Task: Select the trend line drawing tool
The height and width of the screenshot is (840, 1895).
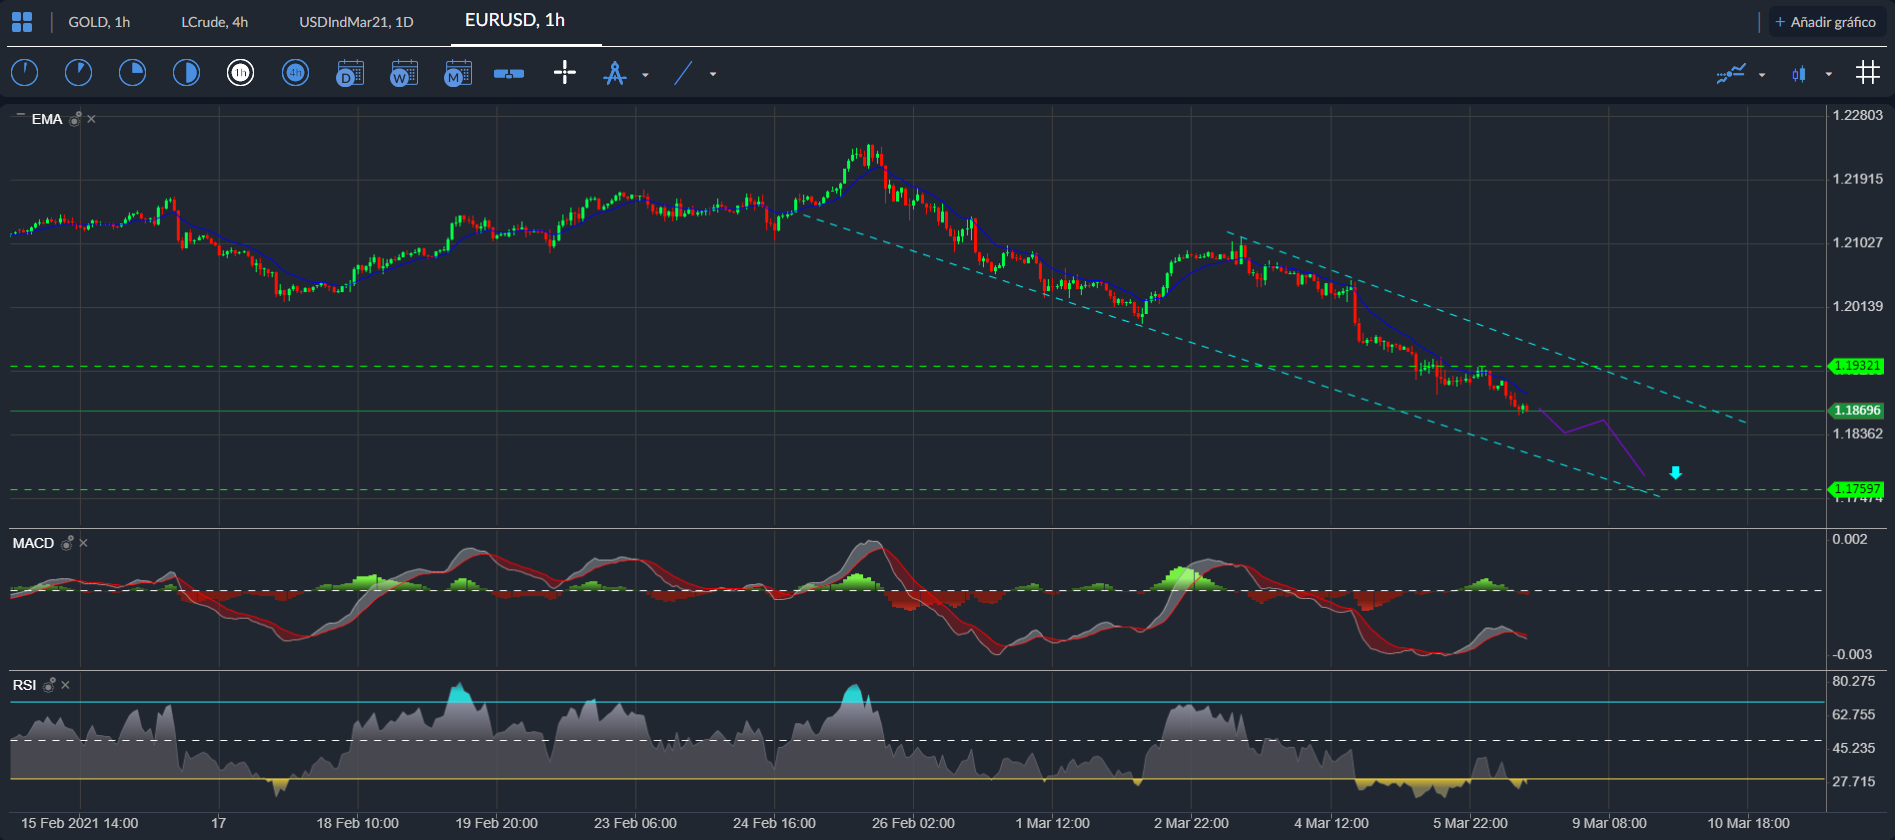Action: pyautogui.click(x=683, y=73)
